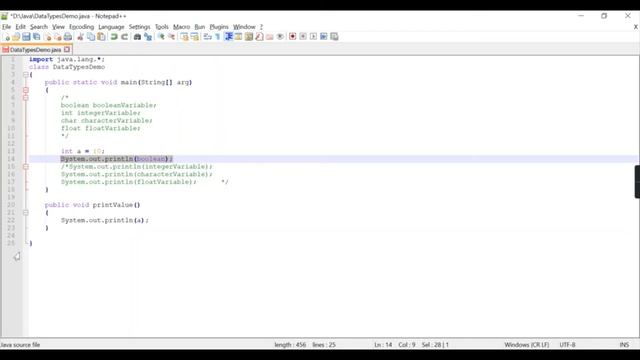Open the Tools menu
The image size is (640, 360).
coord(162,27)
